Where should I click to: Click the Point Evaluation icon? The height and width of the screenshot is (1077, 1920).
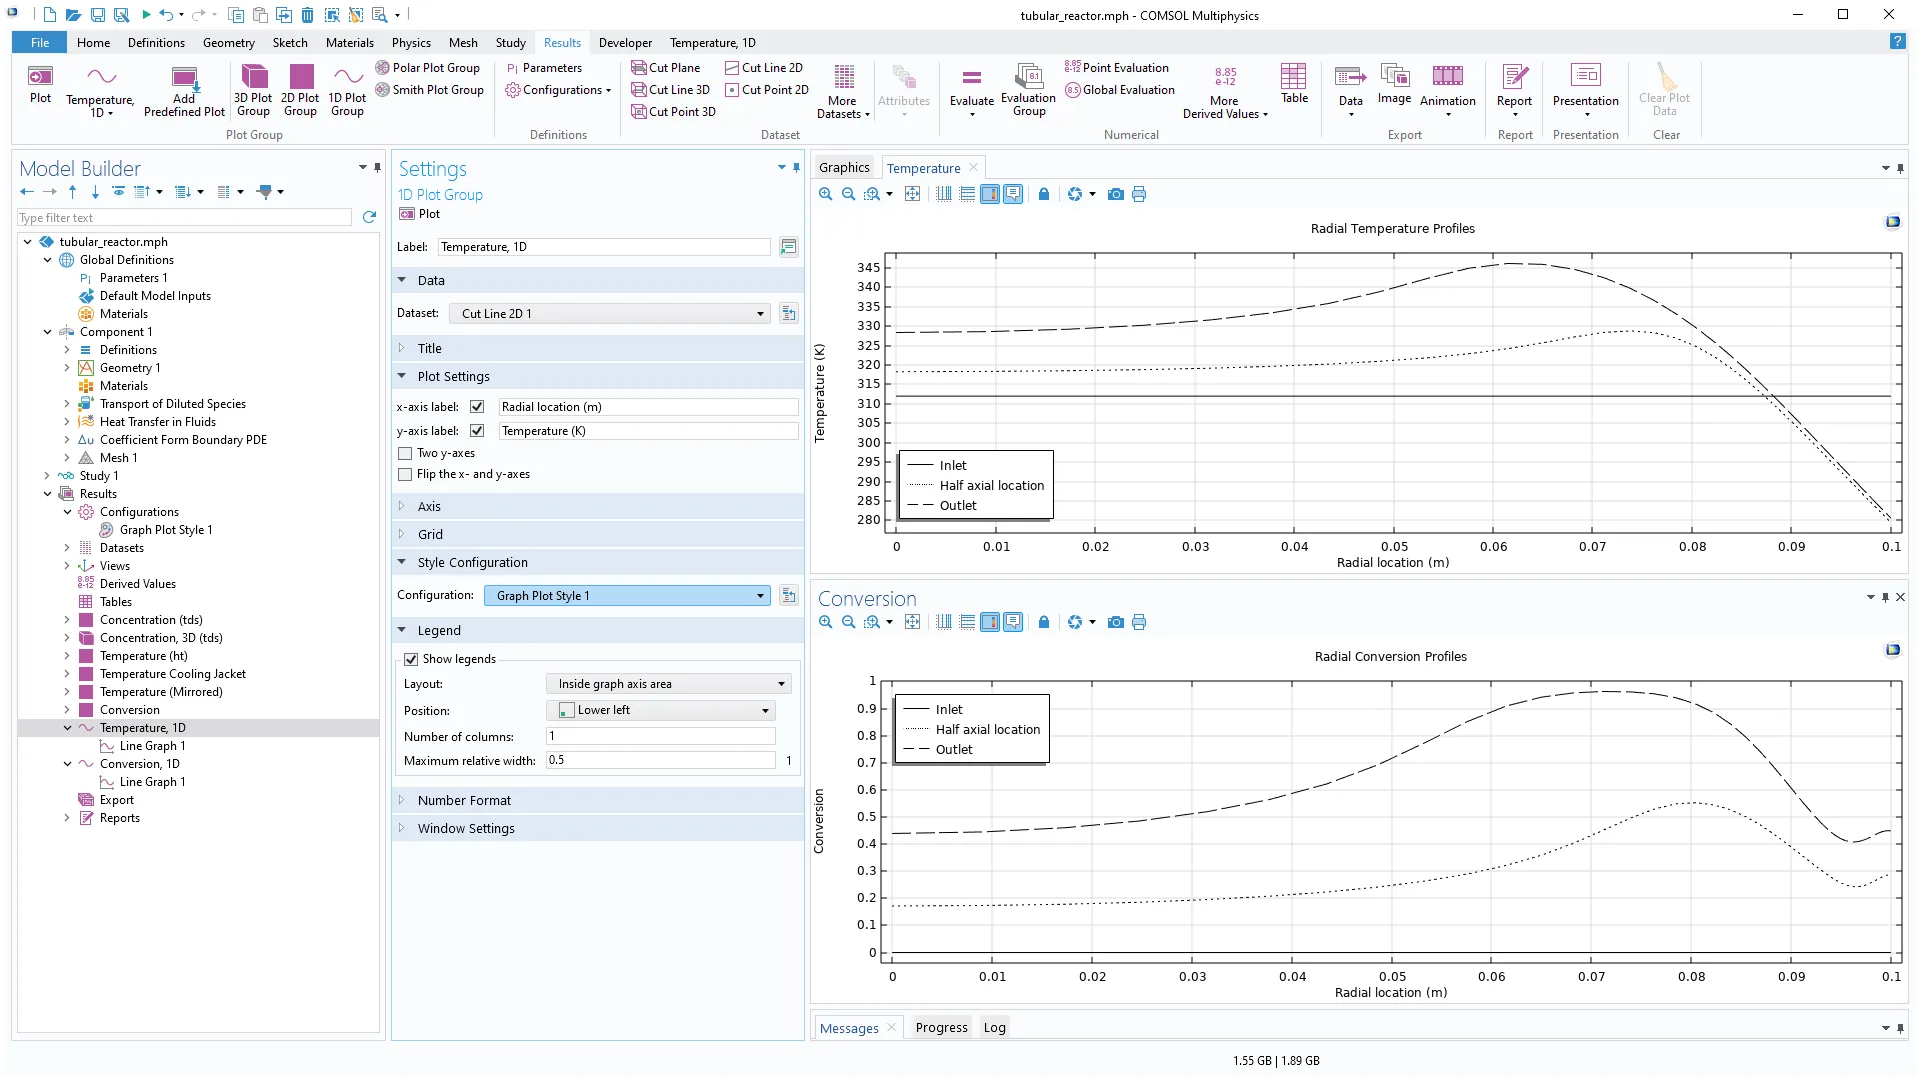(1072, 68)
